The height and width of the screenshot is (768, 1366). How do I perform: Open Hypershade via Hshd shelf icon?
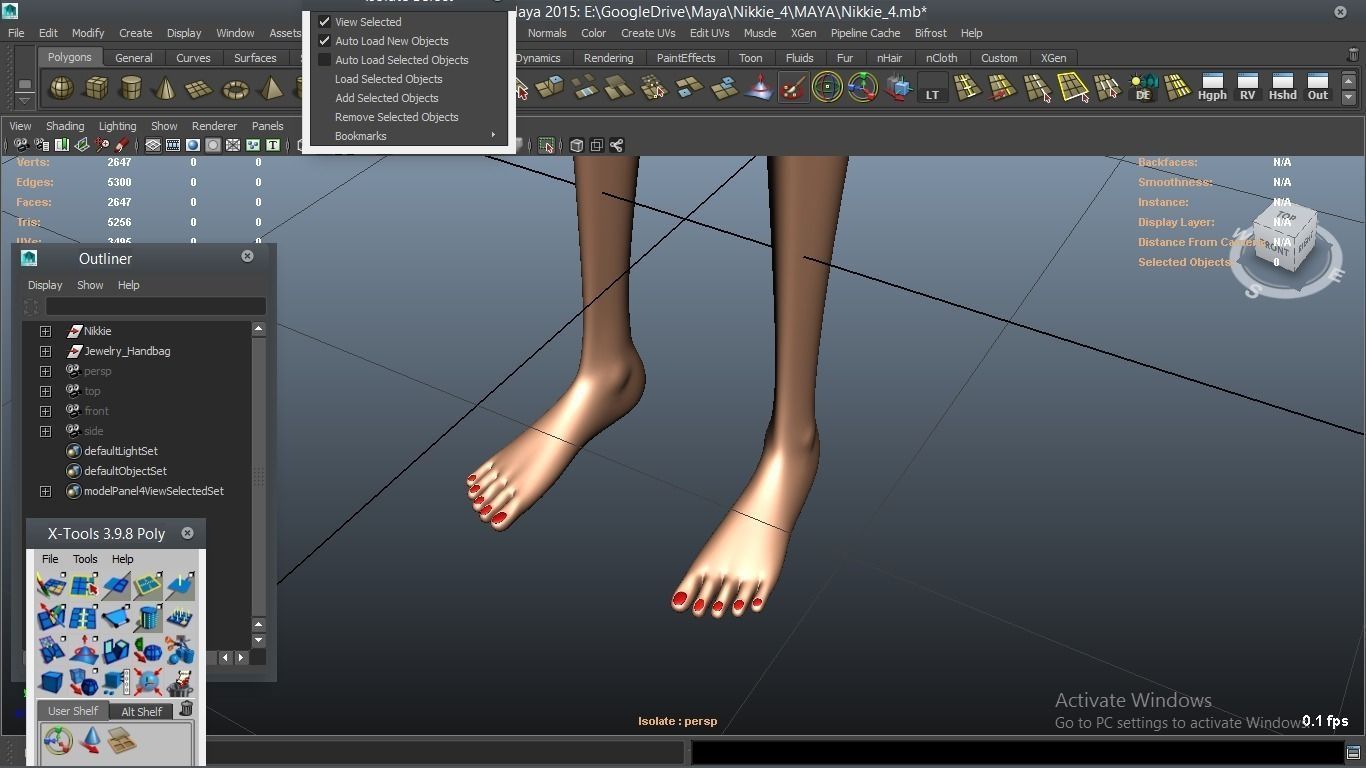click(x=1282, y=88)
